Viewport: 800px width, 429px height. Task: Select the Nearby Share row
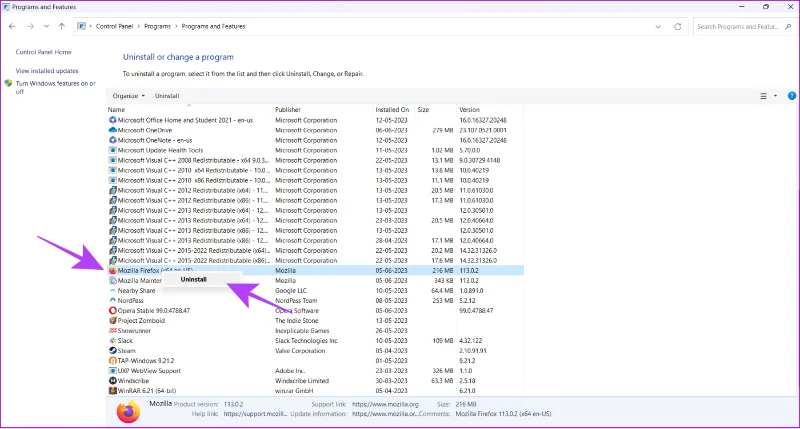point(315,290)
